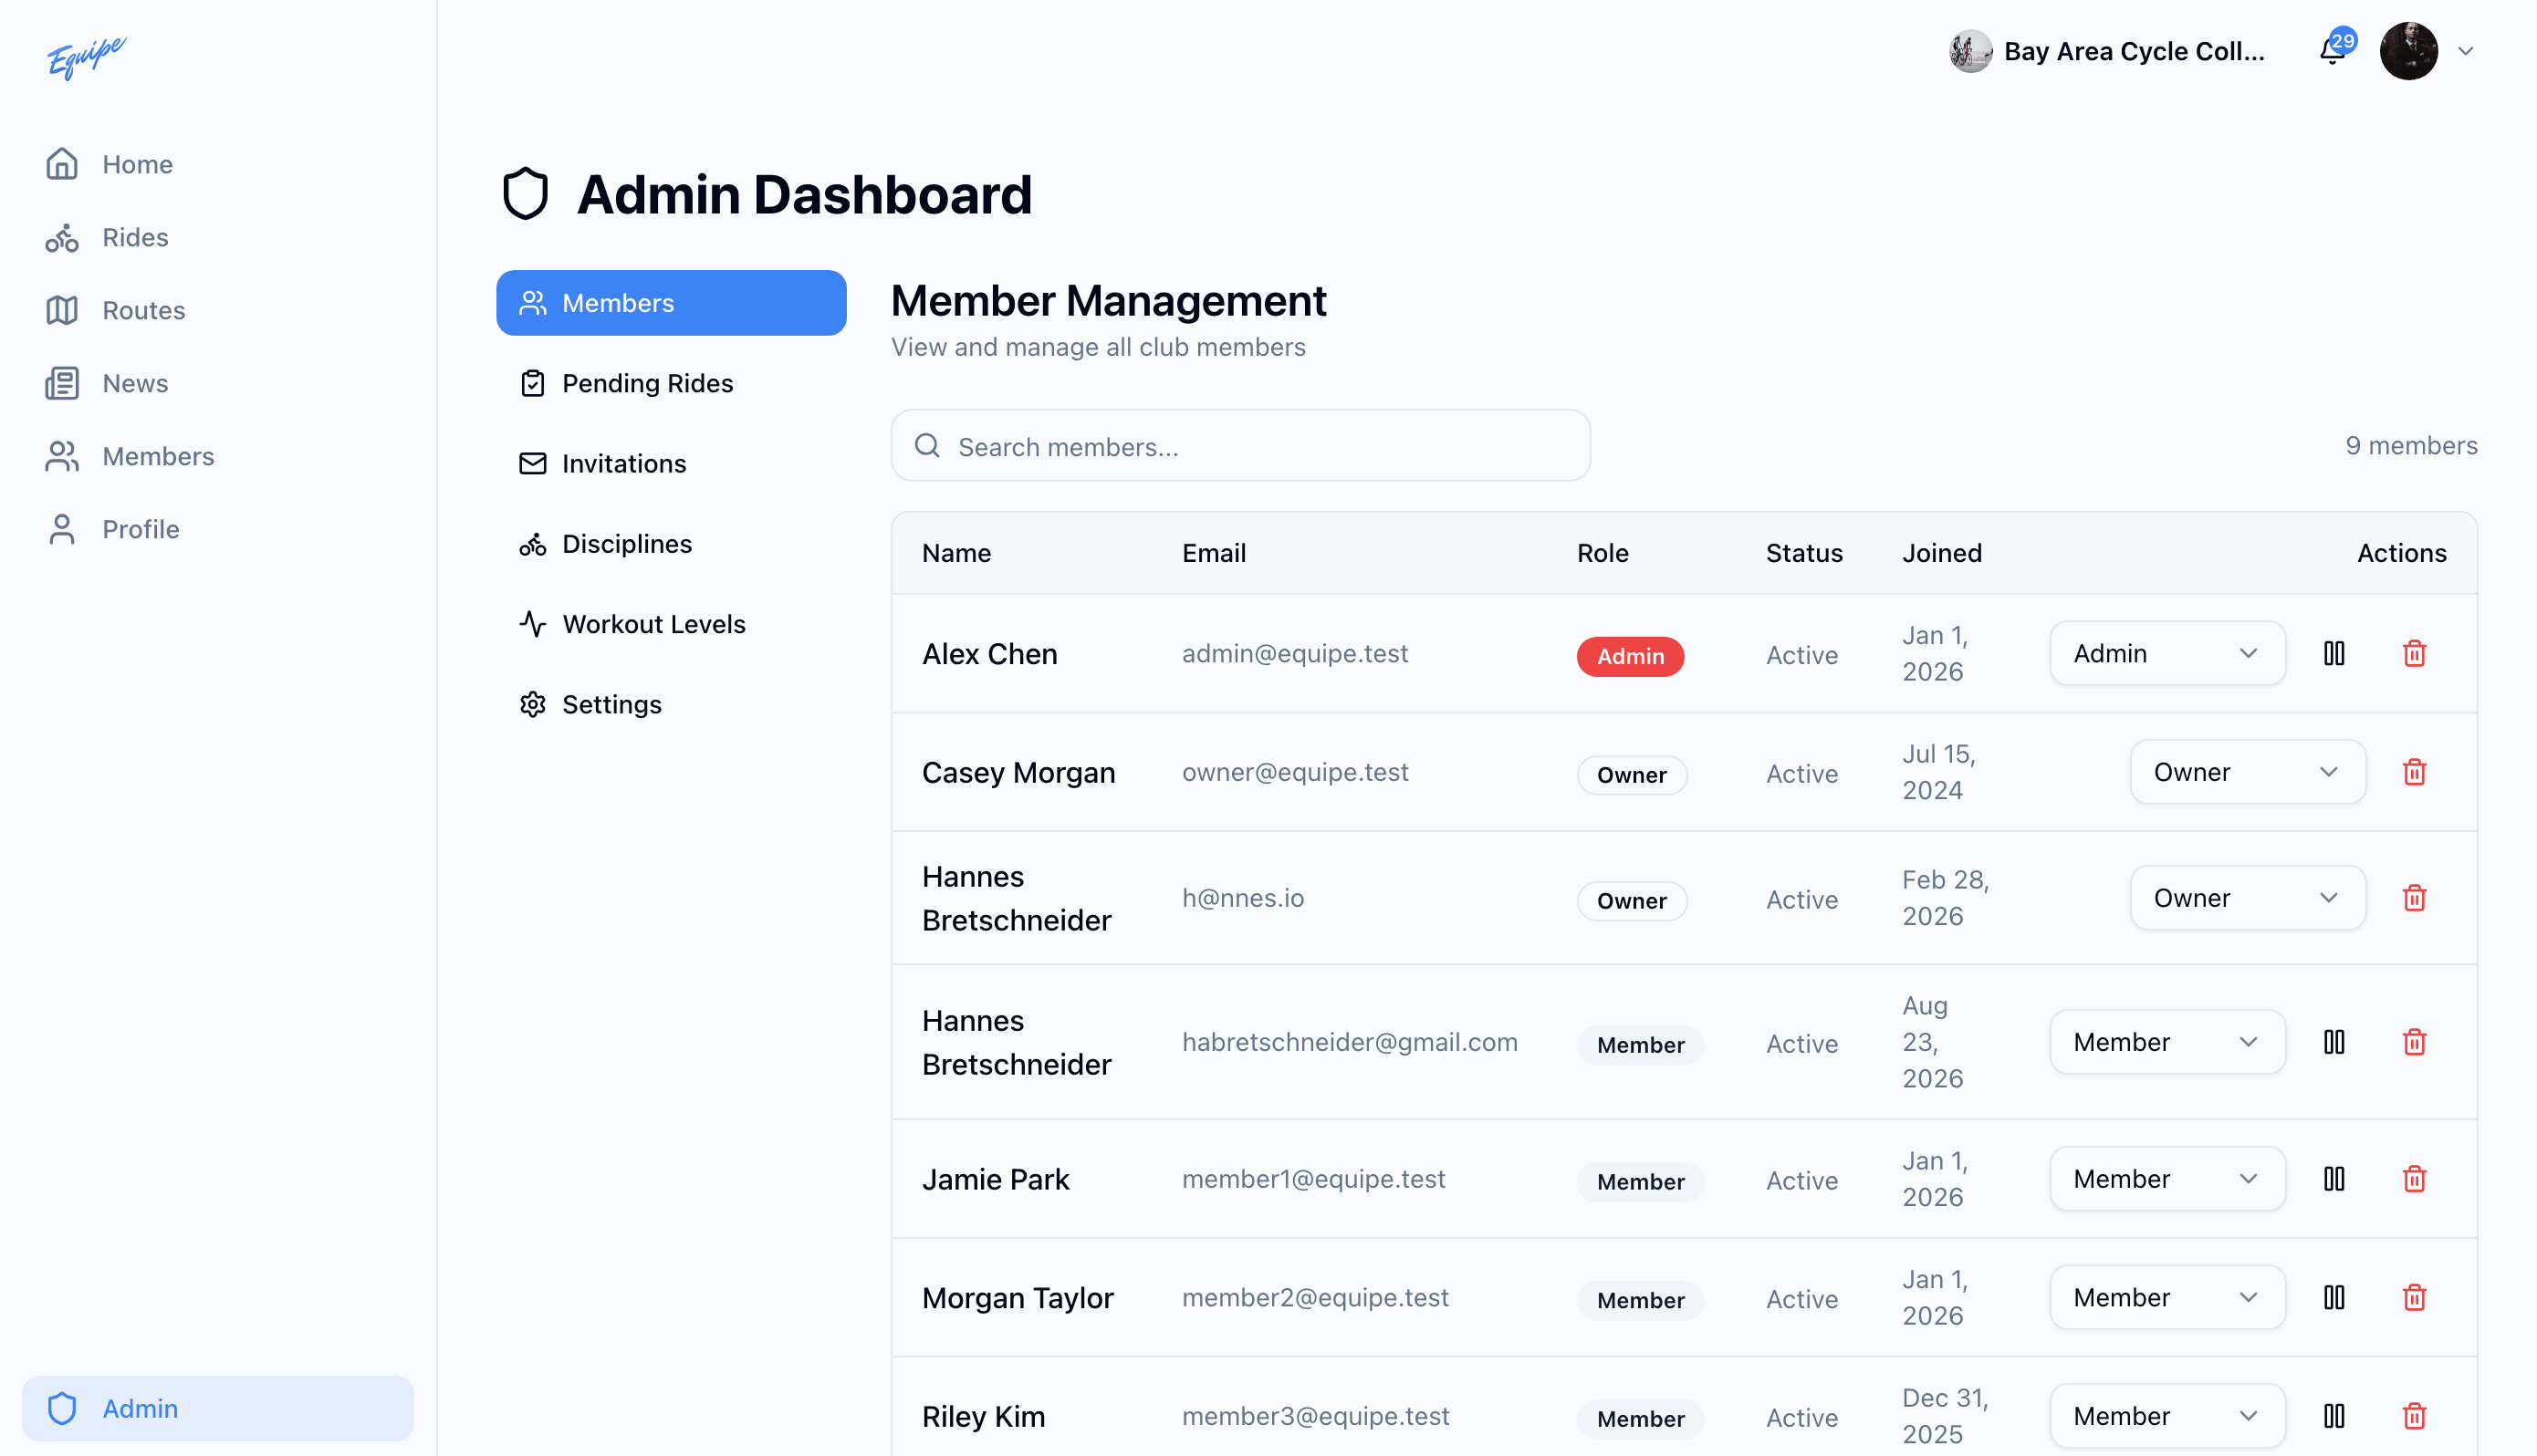The width and height of the screenshot is (2537, 1456).
Task: Open role dropdown for Riley Kim
Action: (2167, 1416)
